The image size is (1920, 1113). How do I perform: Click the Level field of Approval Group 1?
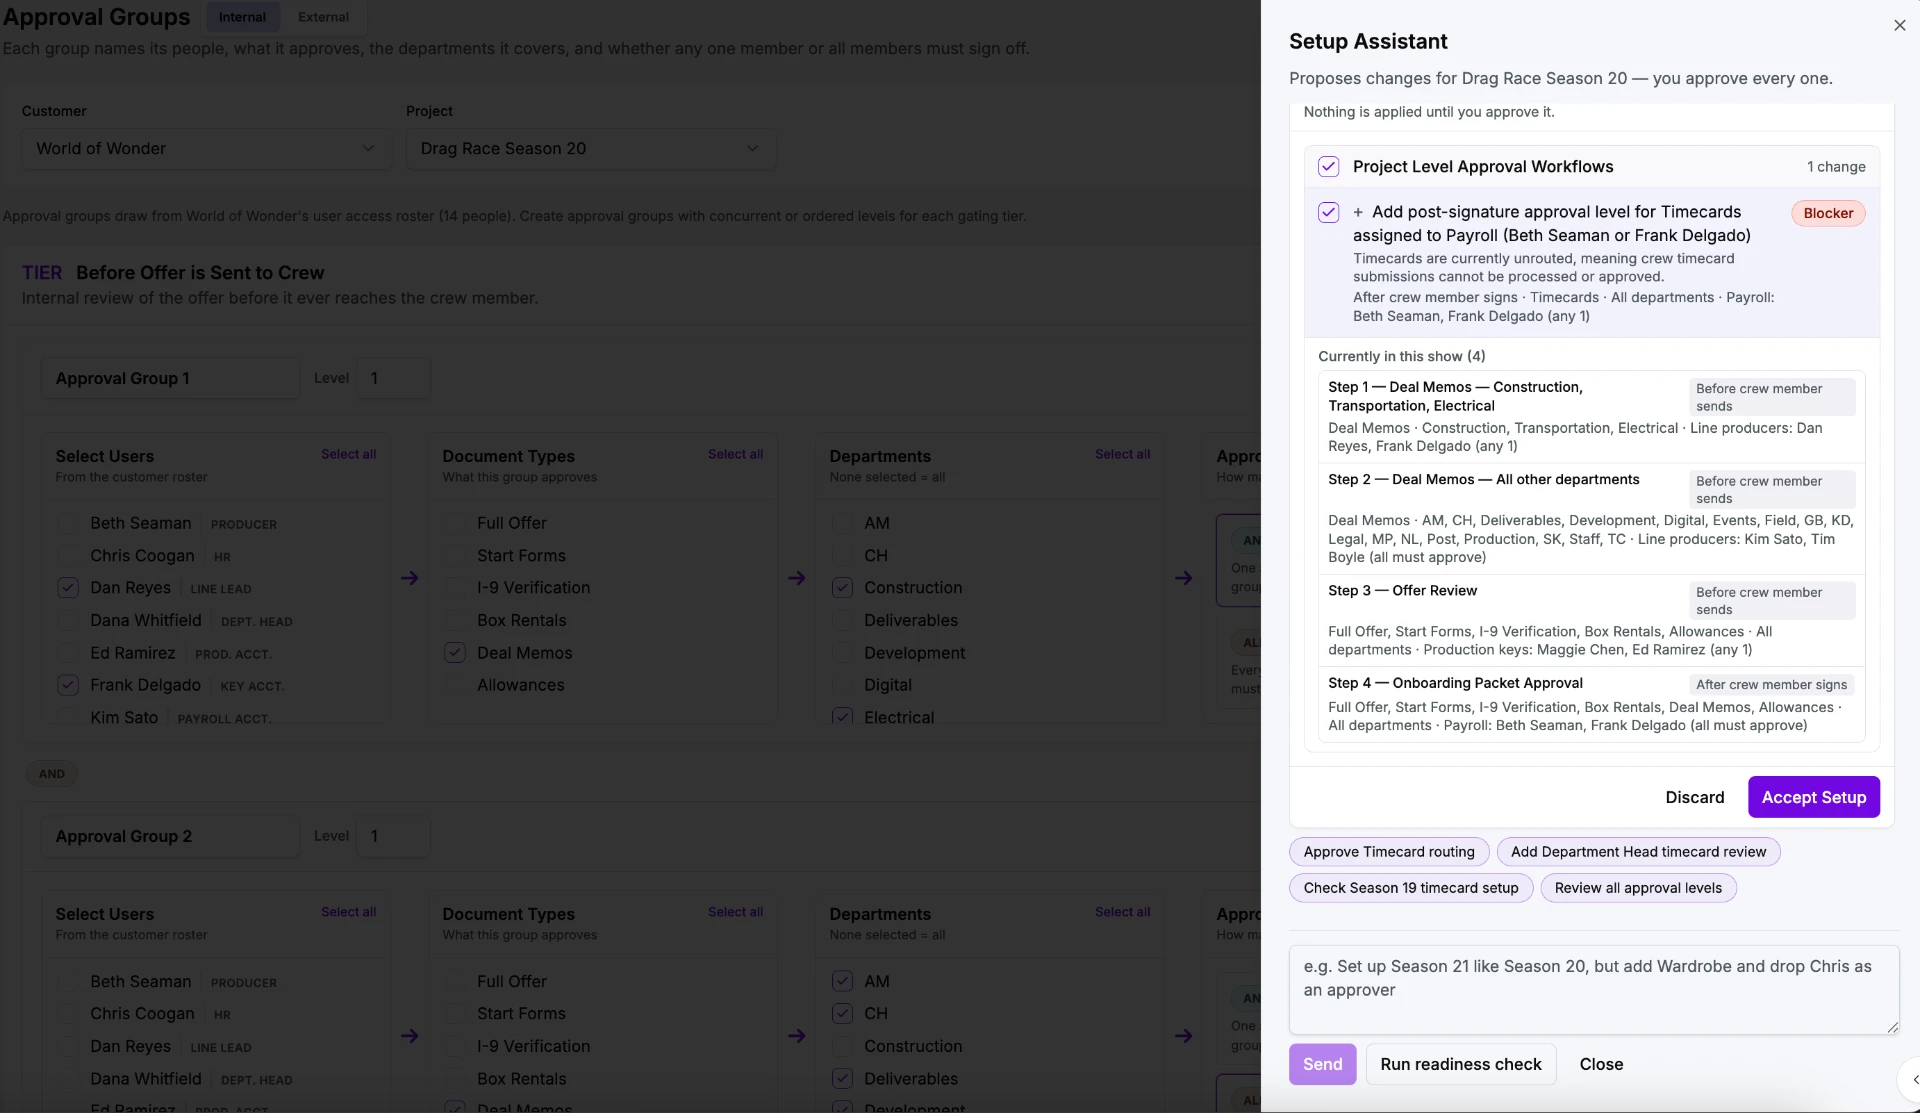pyautogui.click(x=393, y=378)
